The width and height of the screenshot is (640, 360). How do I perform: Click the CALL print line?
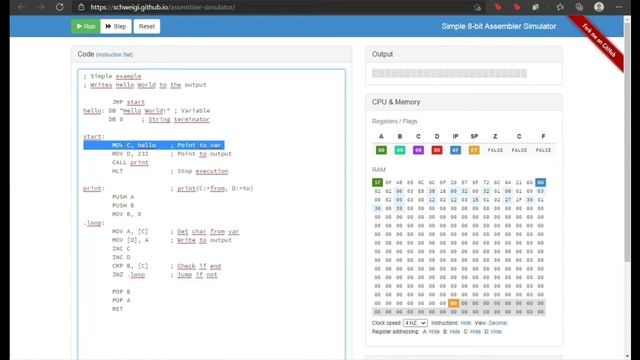pos(130,162)
